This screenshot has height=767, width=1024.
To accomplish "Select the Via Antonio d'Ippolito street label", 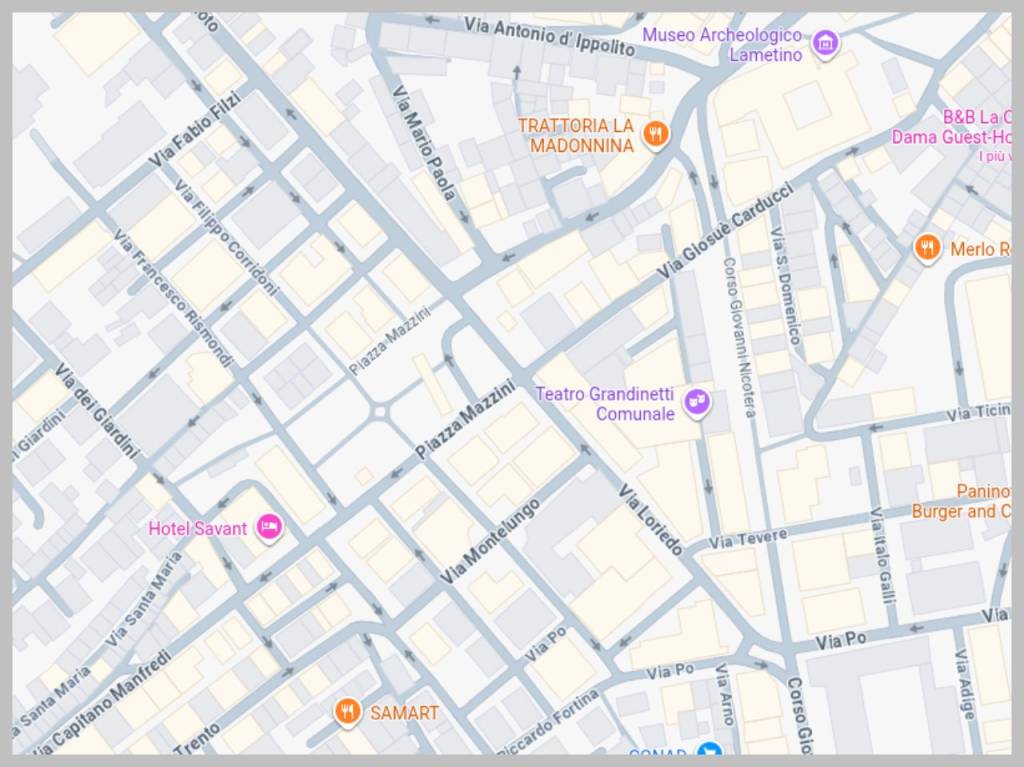I will 549,36.
